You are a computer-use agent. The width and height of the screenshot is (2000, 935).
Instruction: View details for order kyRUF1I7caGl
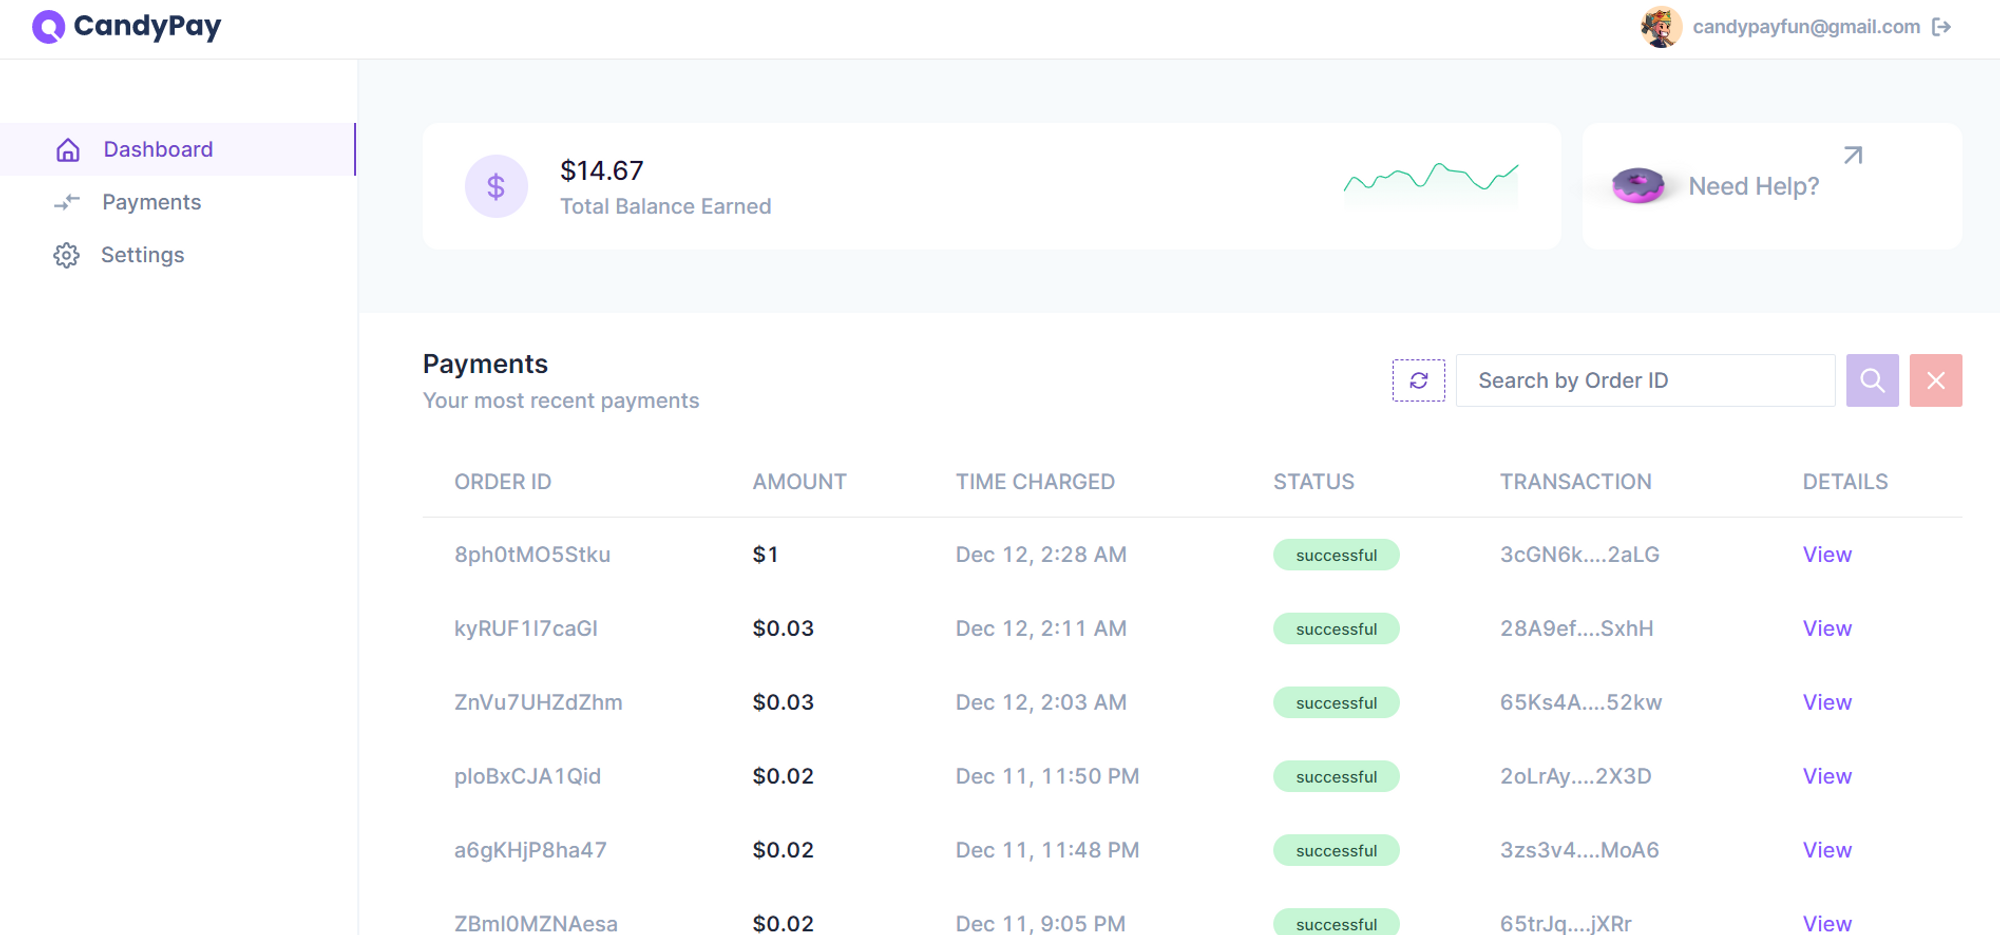[1827, 628]
